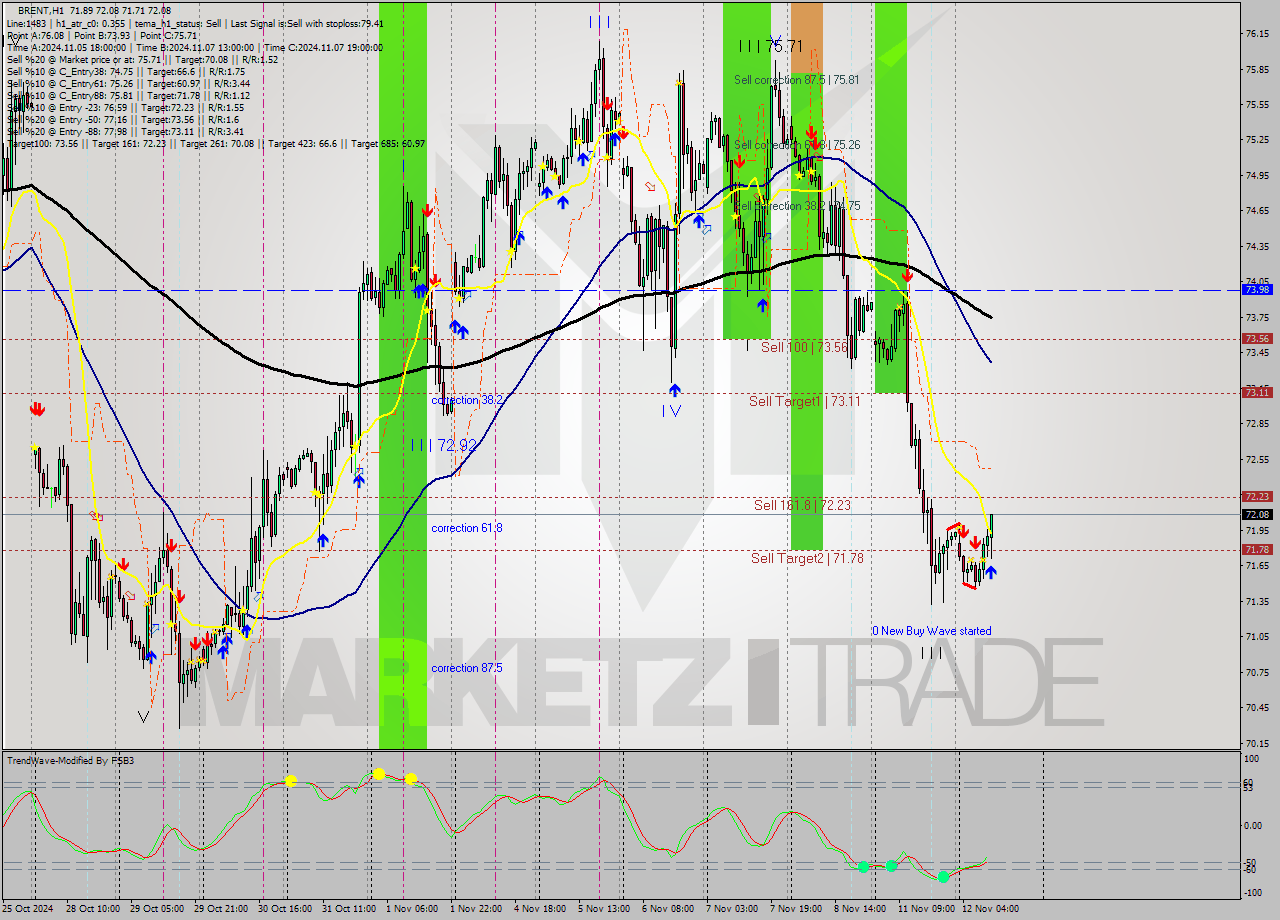Click the 'TrendWave-Modified By FSB3' indicator title

point(70,761)
